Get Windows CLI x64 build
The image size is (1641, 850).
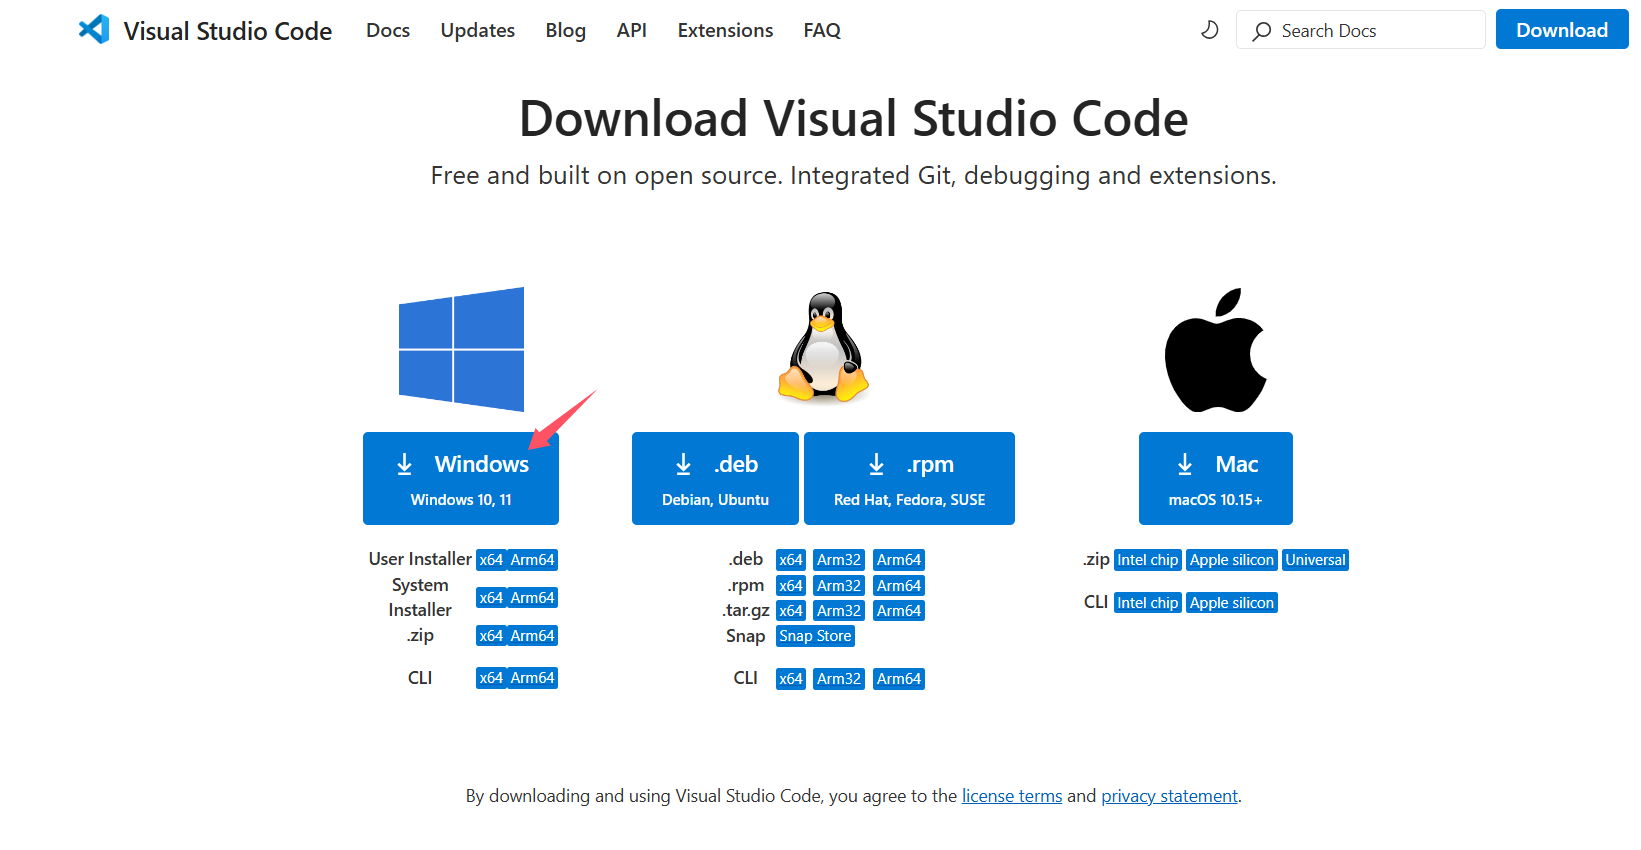[491, 678]
